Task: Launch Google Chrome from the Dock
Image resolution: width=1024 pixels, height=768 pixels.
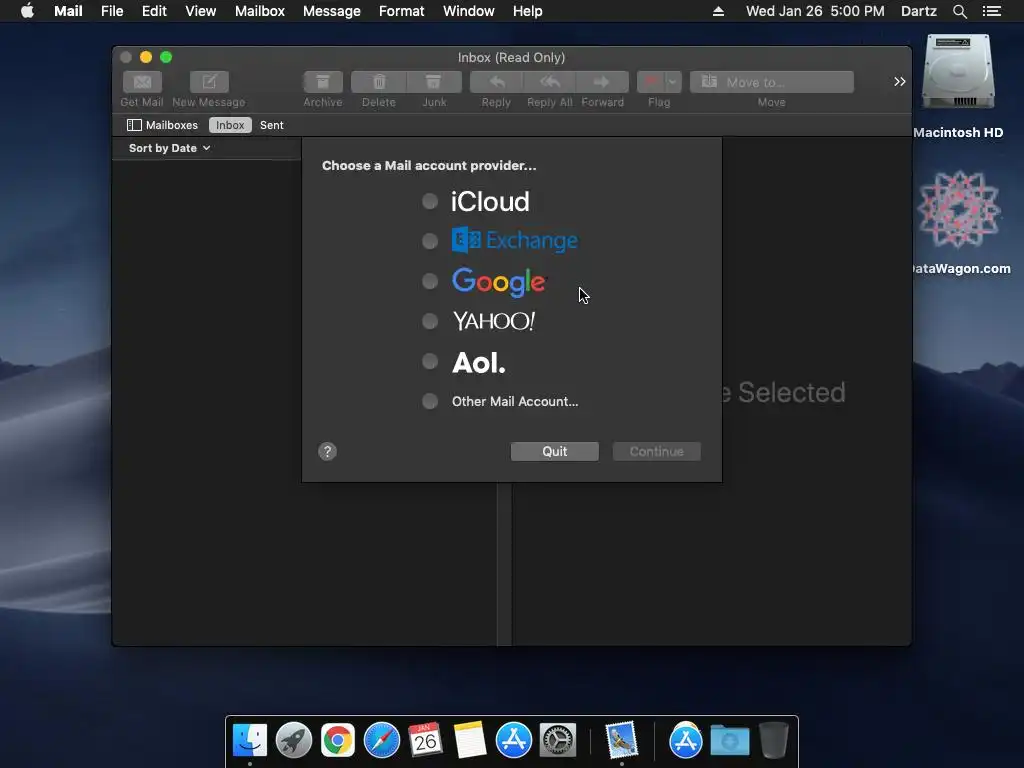Action: point(338,741)
